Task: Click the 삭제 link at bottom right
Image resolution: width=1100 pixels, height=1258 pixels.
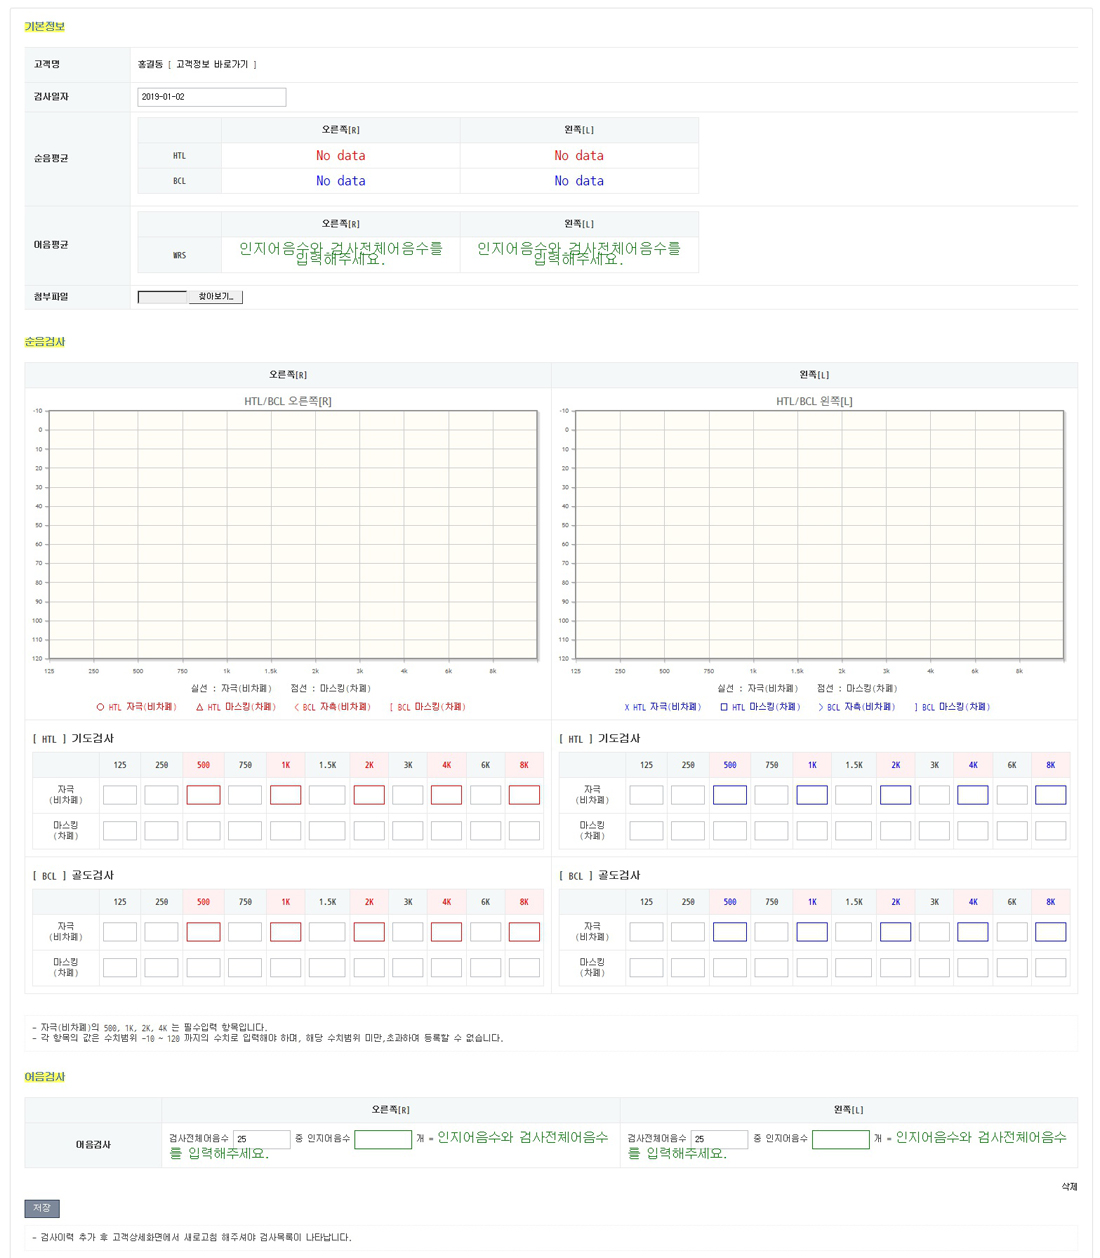Action: click(x=1069, y=1187)
